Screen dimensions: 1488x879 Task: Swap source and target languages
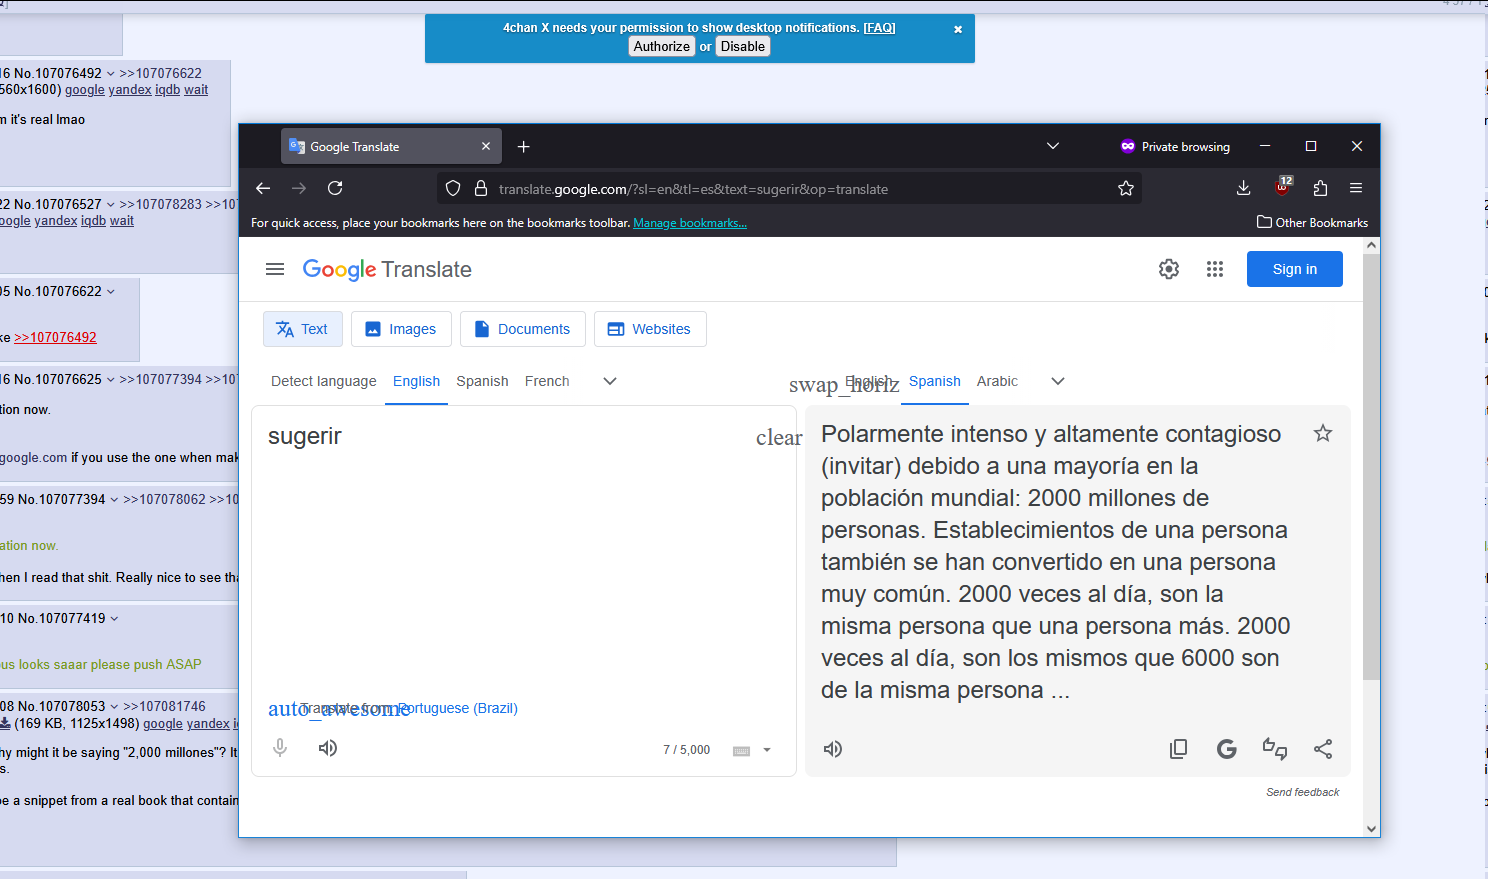click(x=844, y=384)
